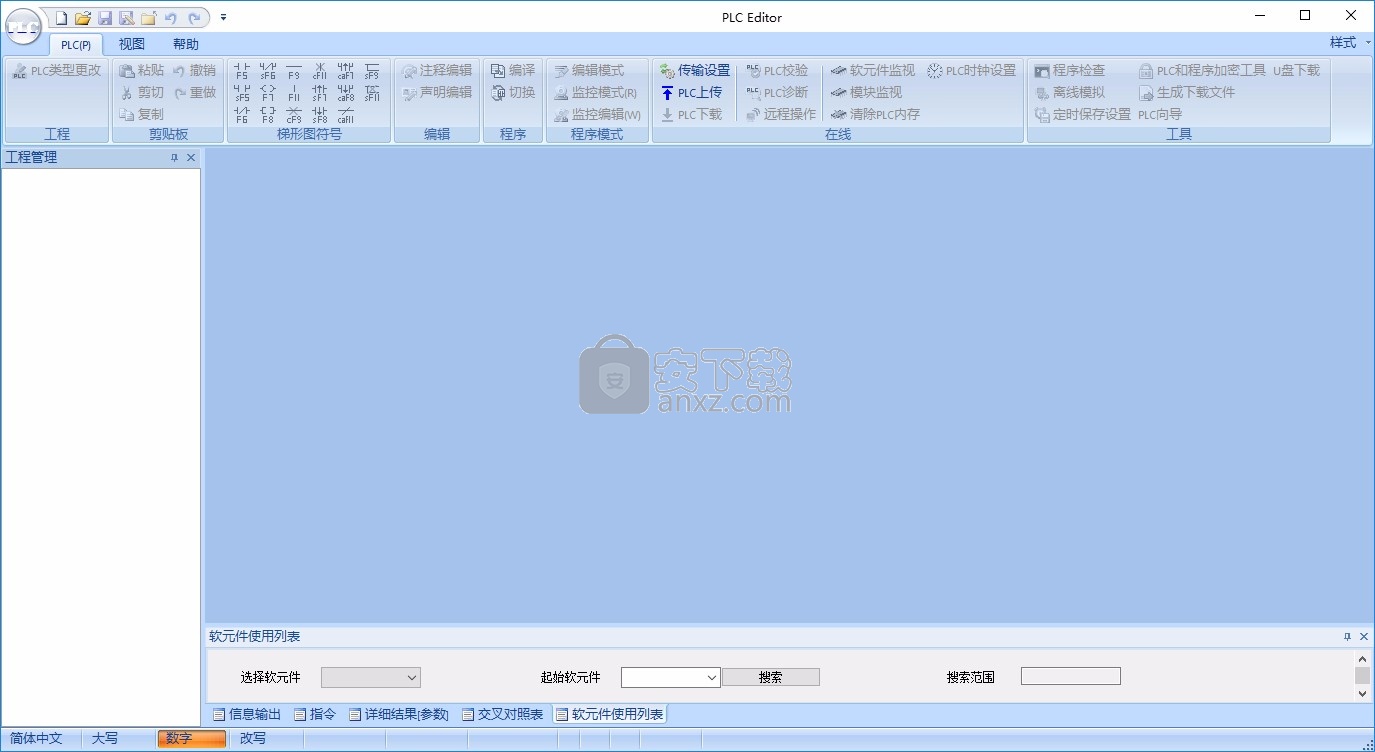Click 离线模拟 offline simulation
Image resolution: width=1375 pixels, height=752 pixels.
click(1069, 92)
